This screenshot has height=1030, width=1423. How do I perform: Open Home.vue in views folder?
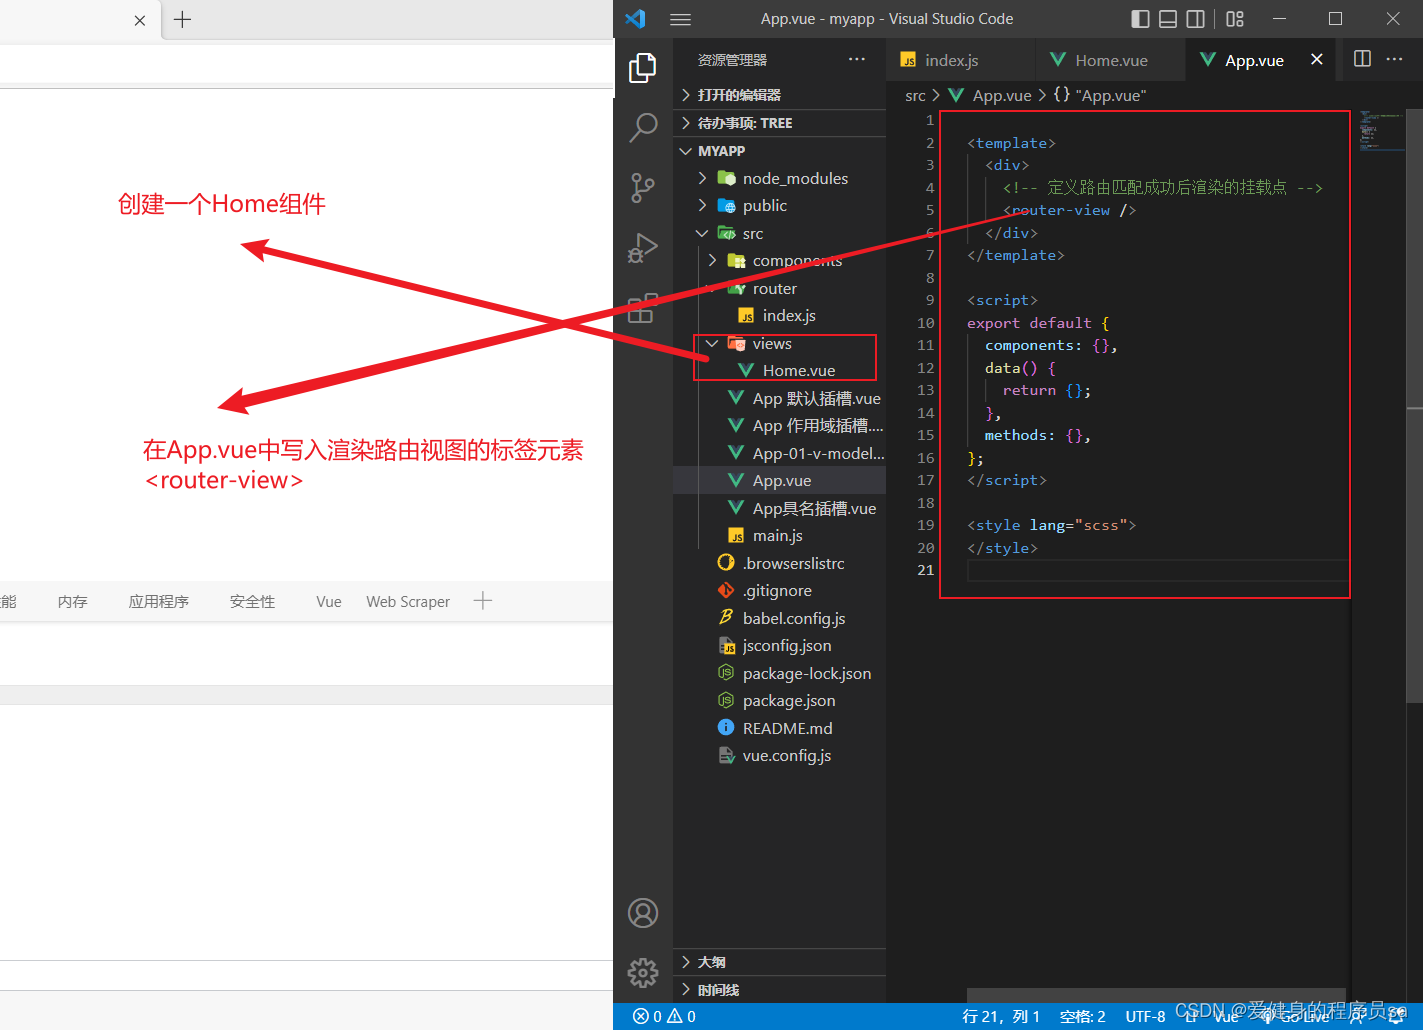pos(779,370)
